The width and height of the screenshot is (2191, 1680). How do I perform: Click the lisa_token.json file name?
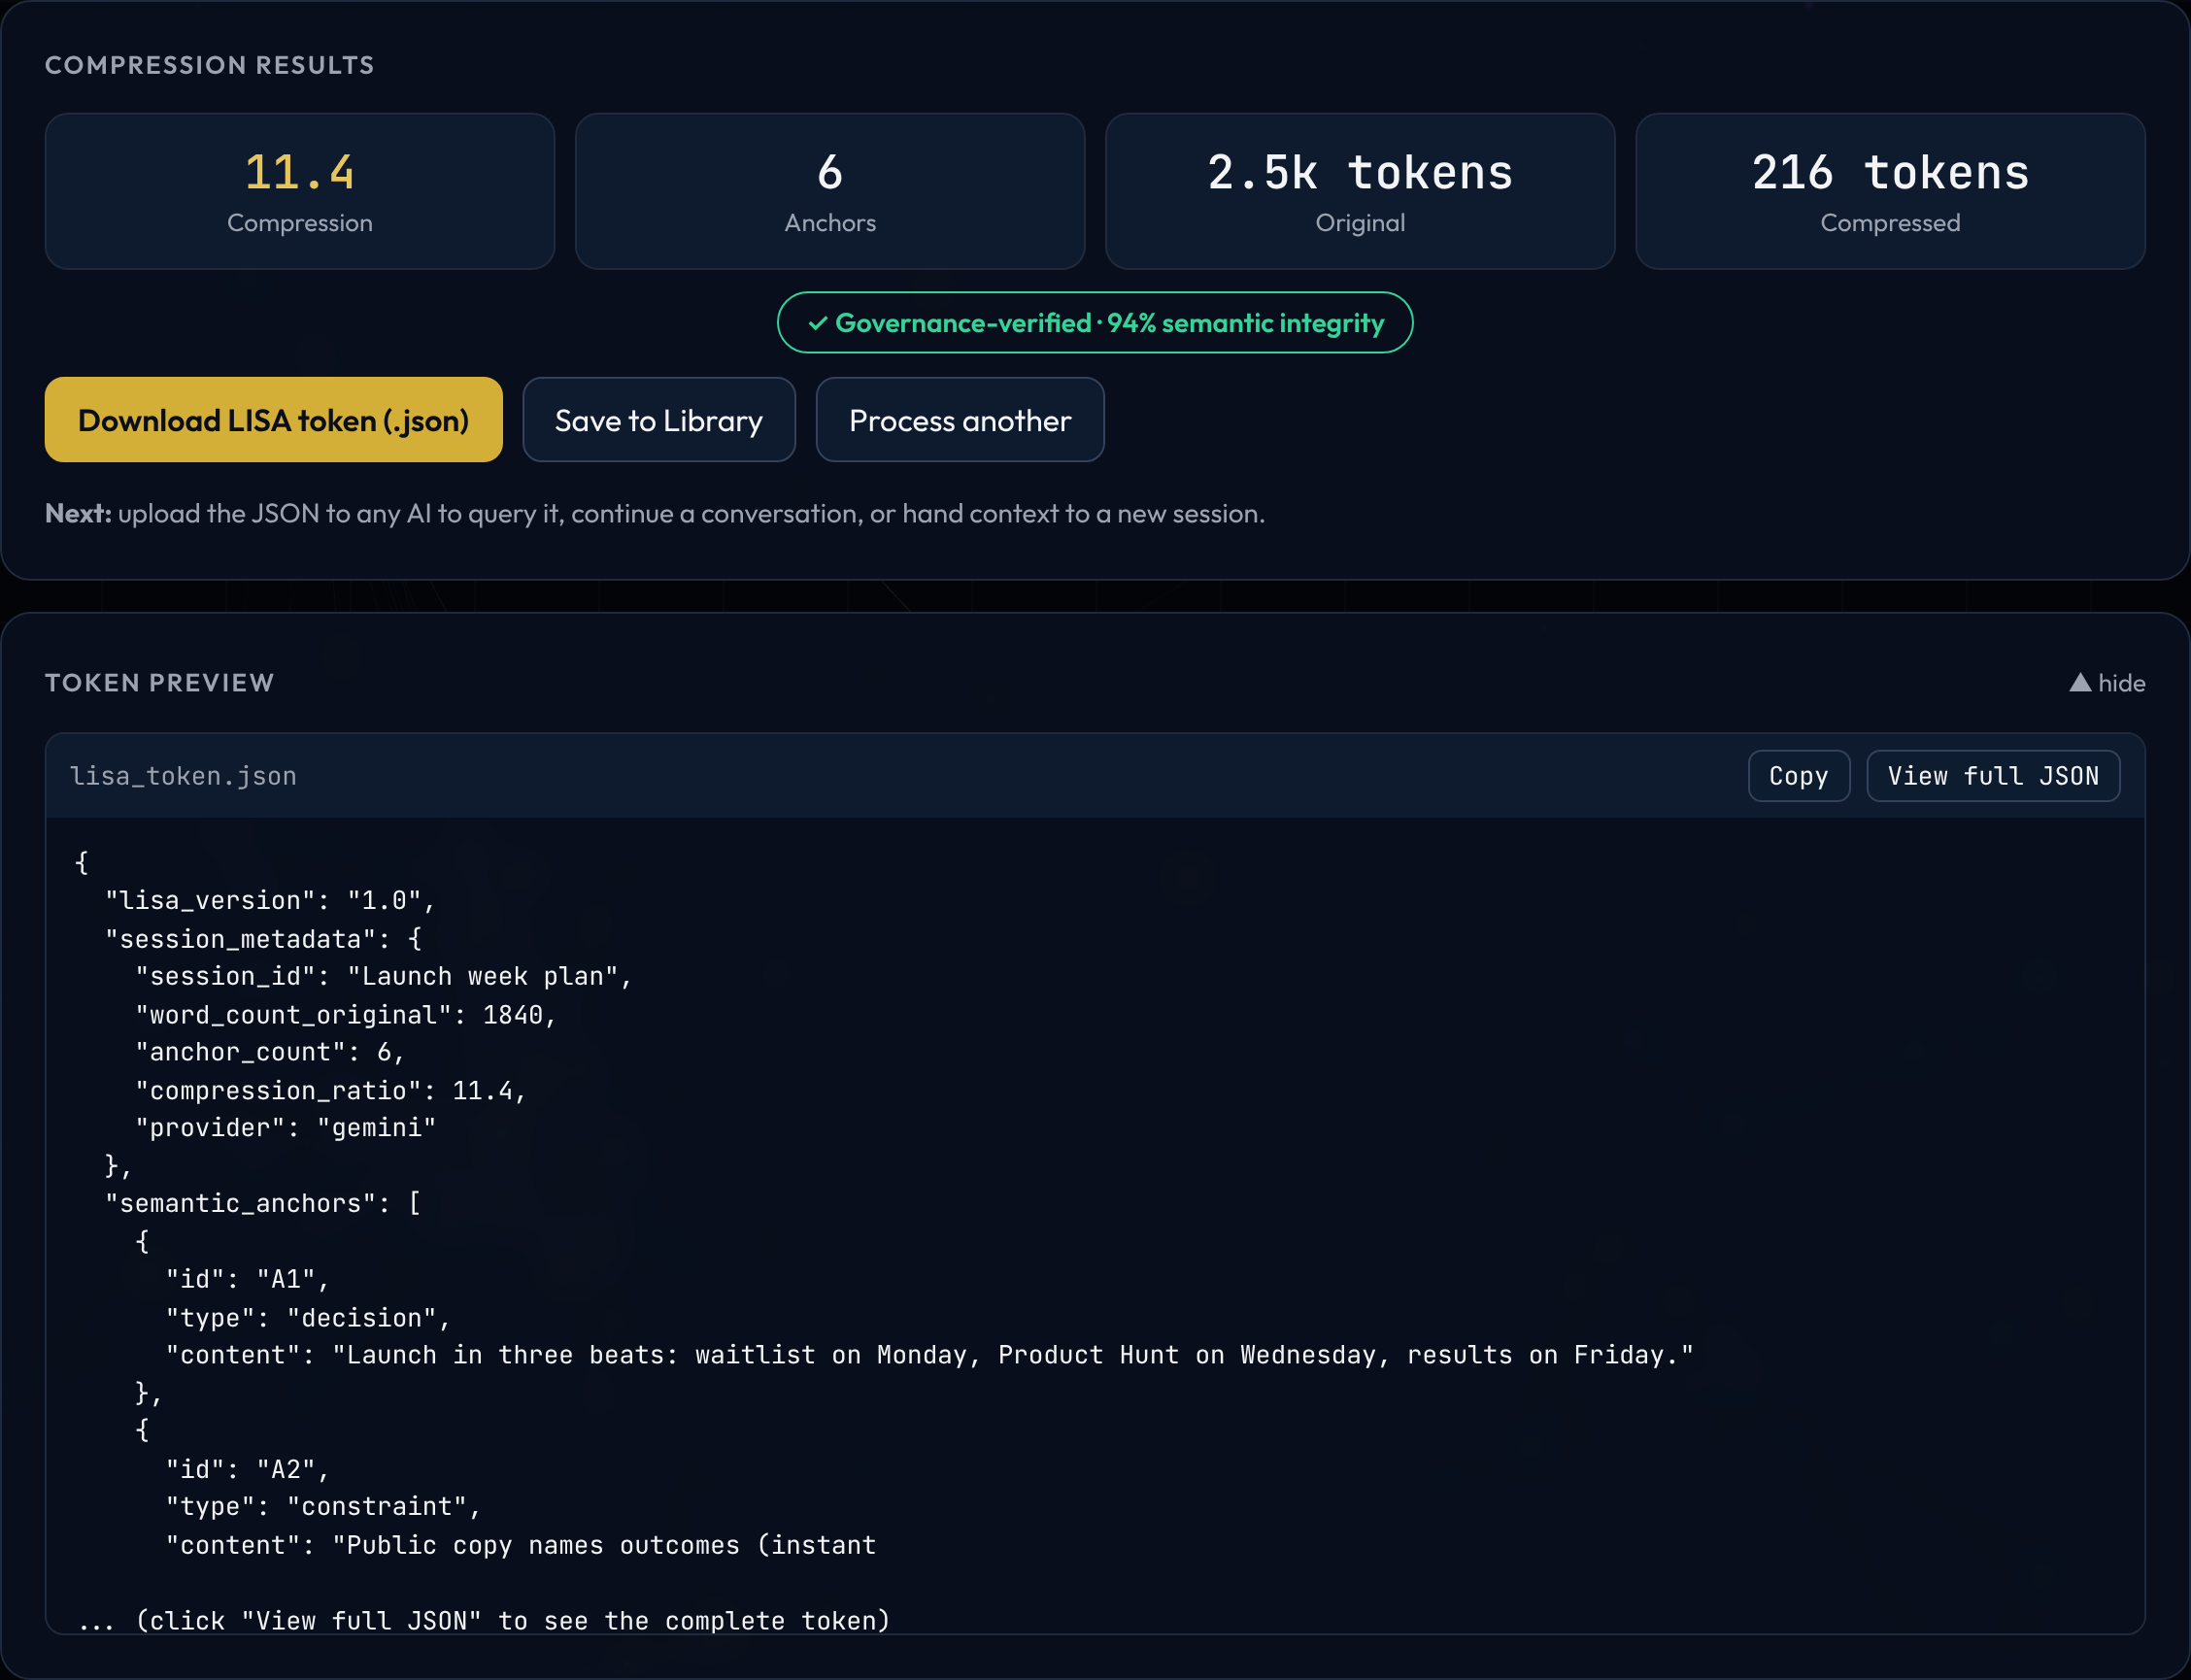click(x=183, y=776)
